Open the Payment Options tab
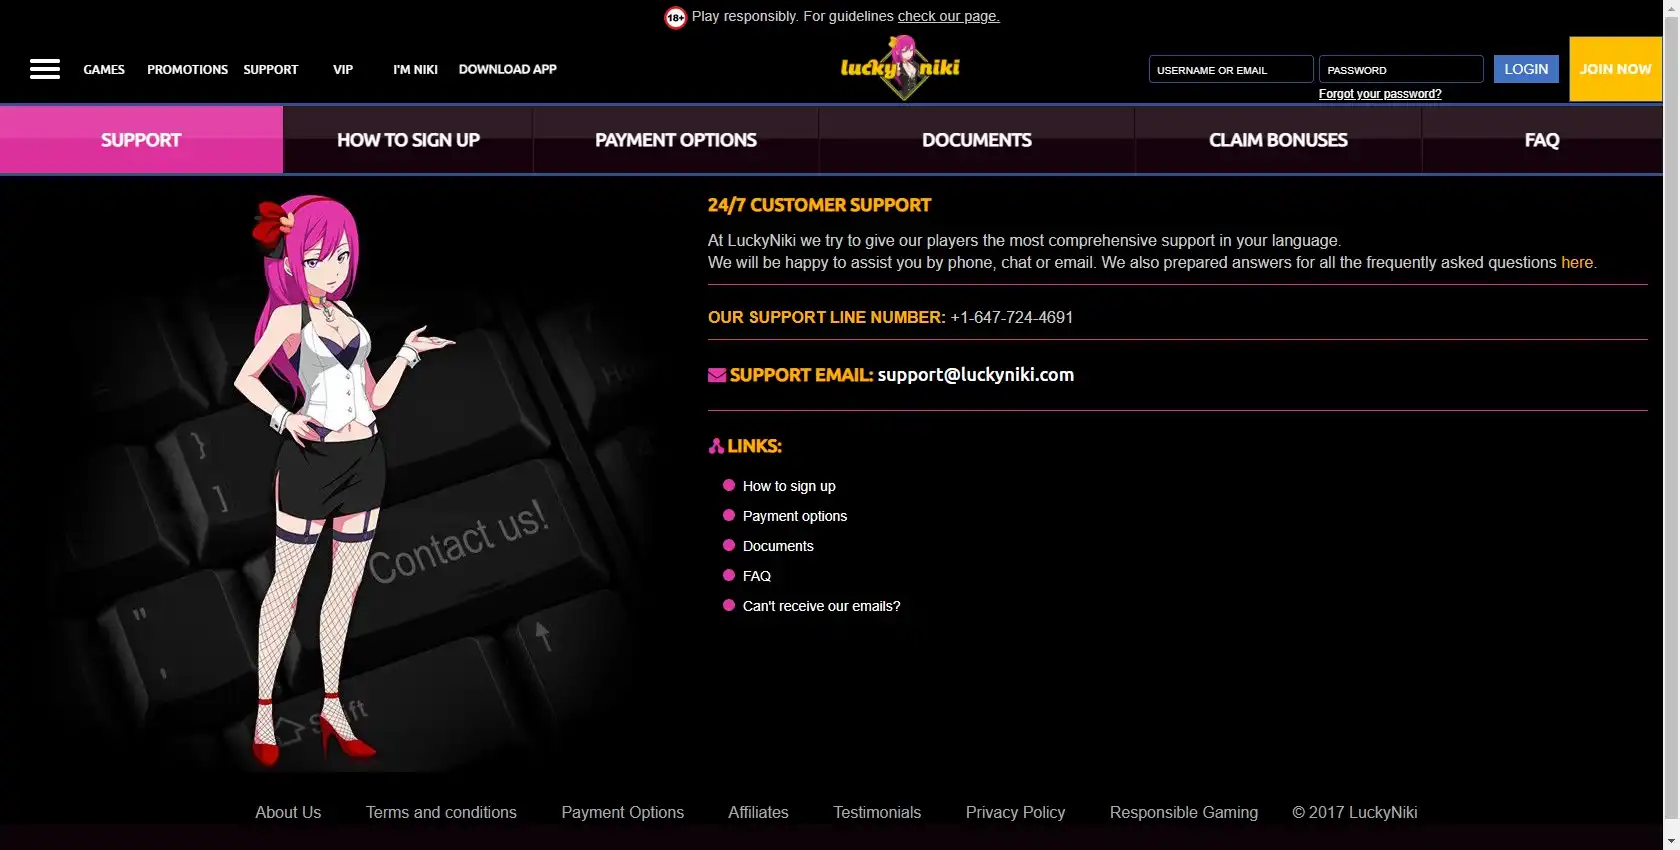 pyautogui.click(x=676, y=140)
